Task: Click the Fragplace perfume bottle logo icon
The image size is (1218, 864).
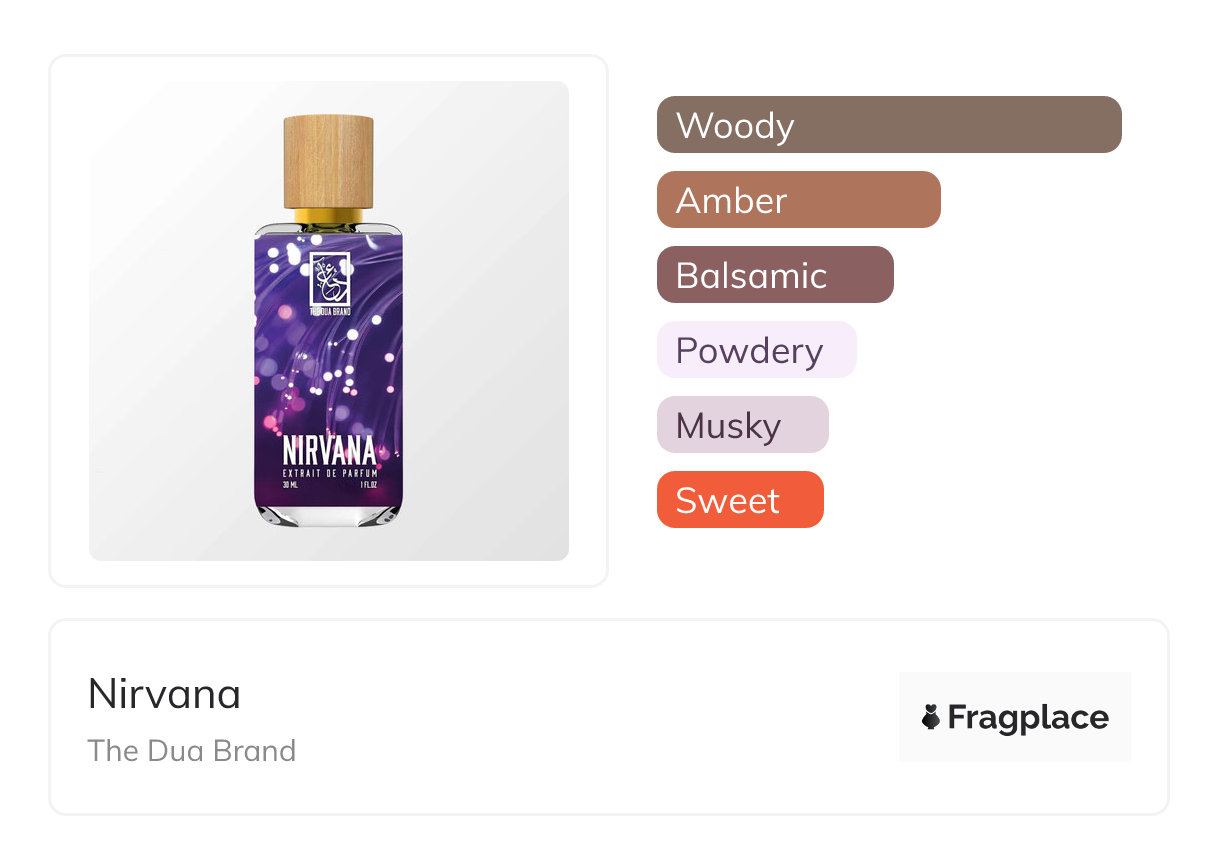Action: coord(931,717)
